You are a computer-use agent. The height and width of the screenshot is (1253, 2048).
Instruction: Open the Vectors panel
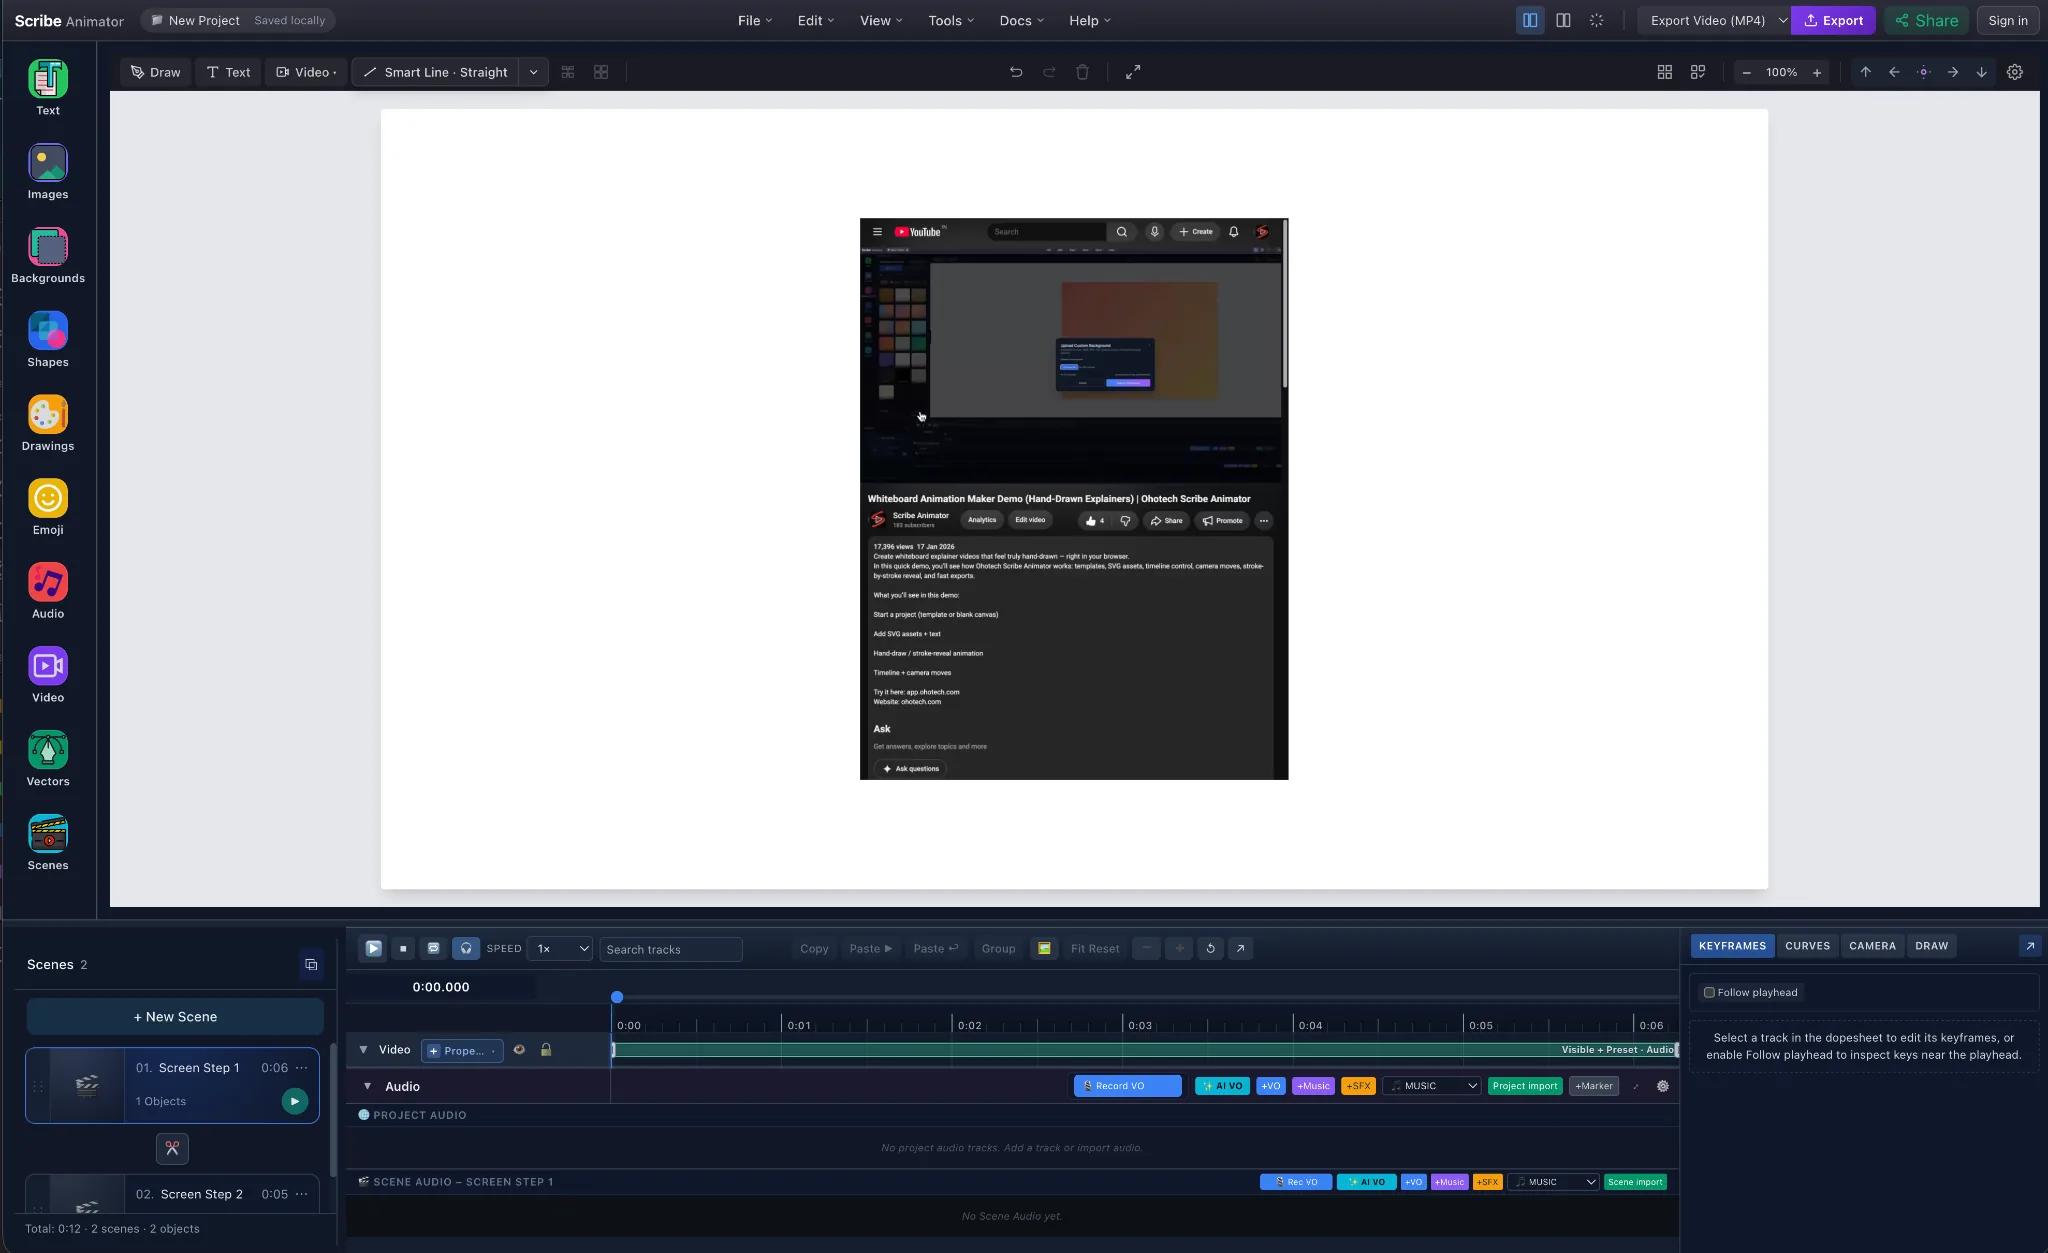[48, 760]
